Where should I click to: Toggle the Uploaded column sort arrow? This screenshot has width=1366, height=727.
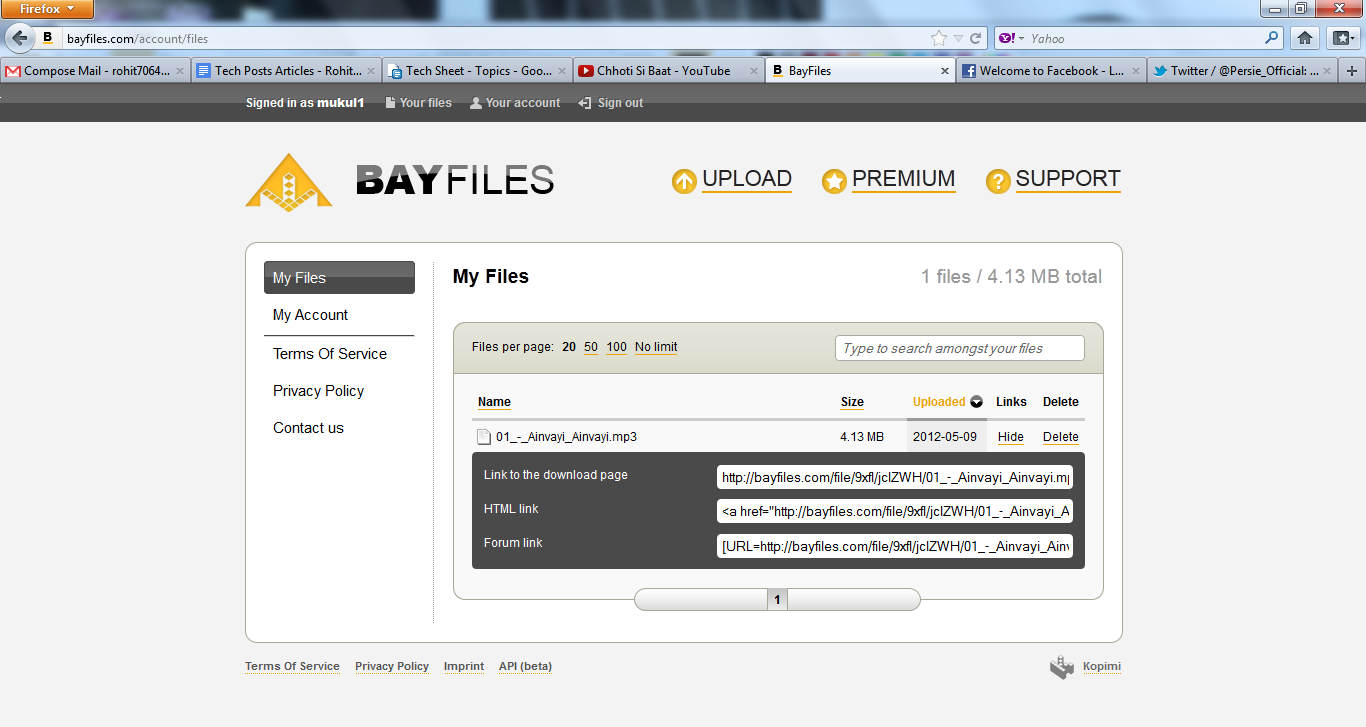click(x=976, y=402)
